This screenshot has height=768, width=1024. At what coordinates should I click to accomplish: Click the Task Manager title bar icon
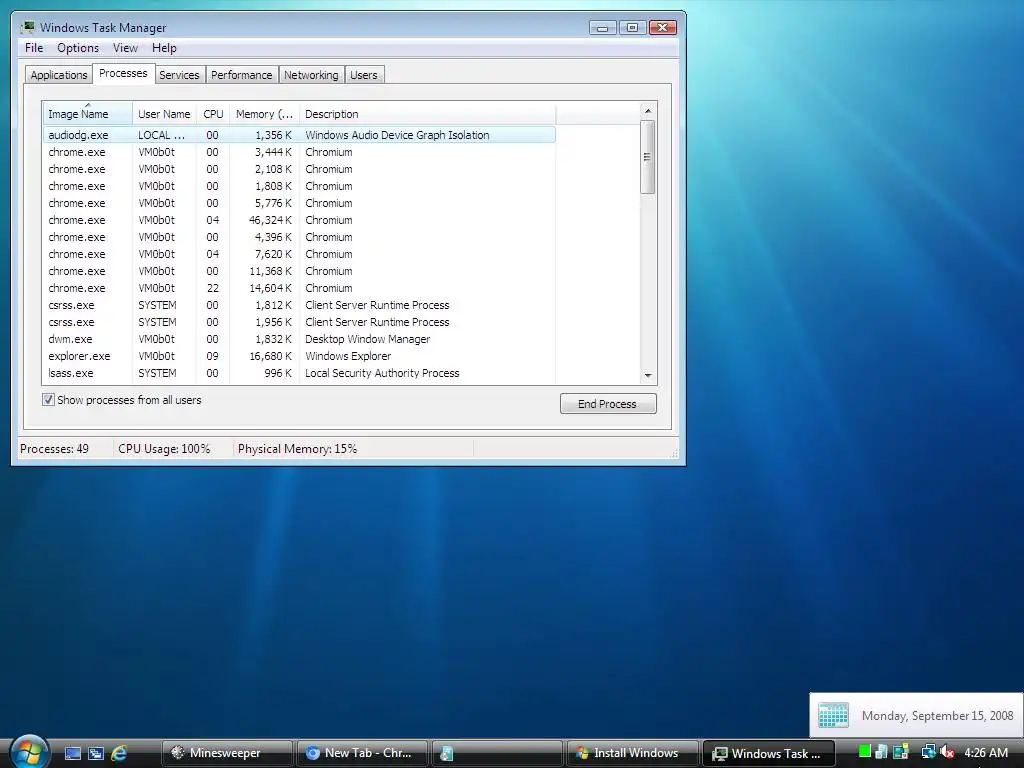pyautogui.click(x=27, y=27)
